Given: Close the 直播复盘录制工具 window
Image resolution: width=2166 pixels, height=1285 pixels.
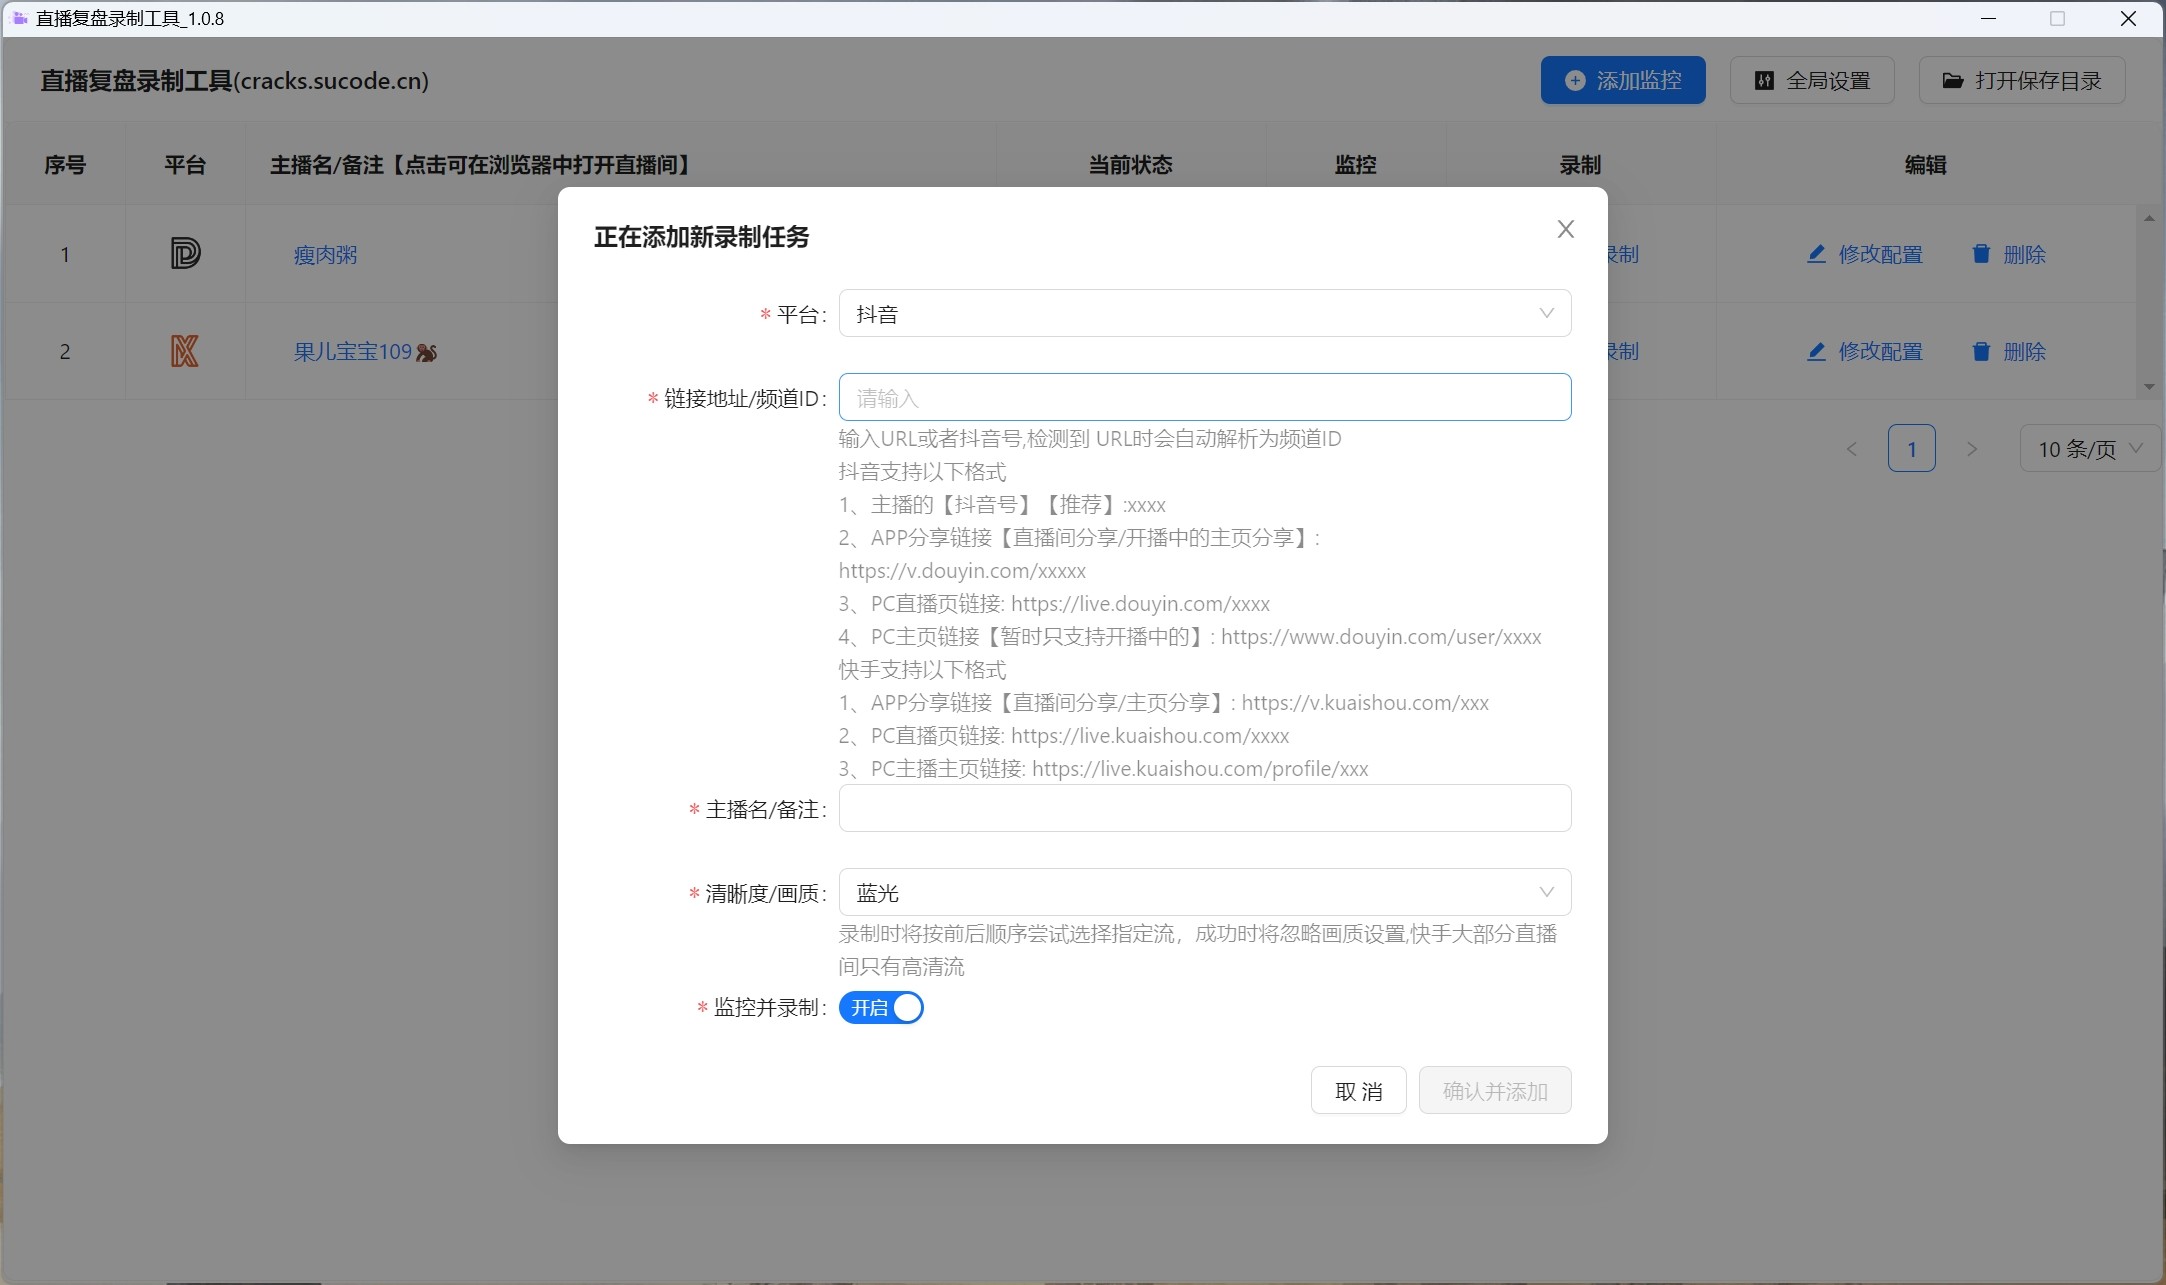Looking at the screenshot, I should pos(2129,18).
